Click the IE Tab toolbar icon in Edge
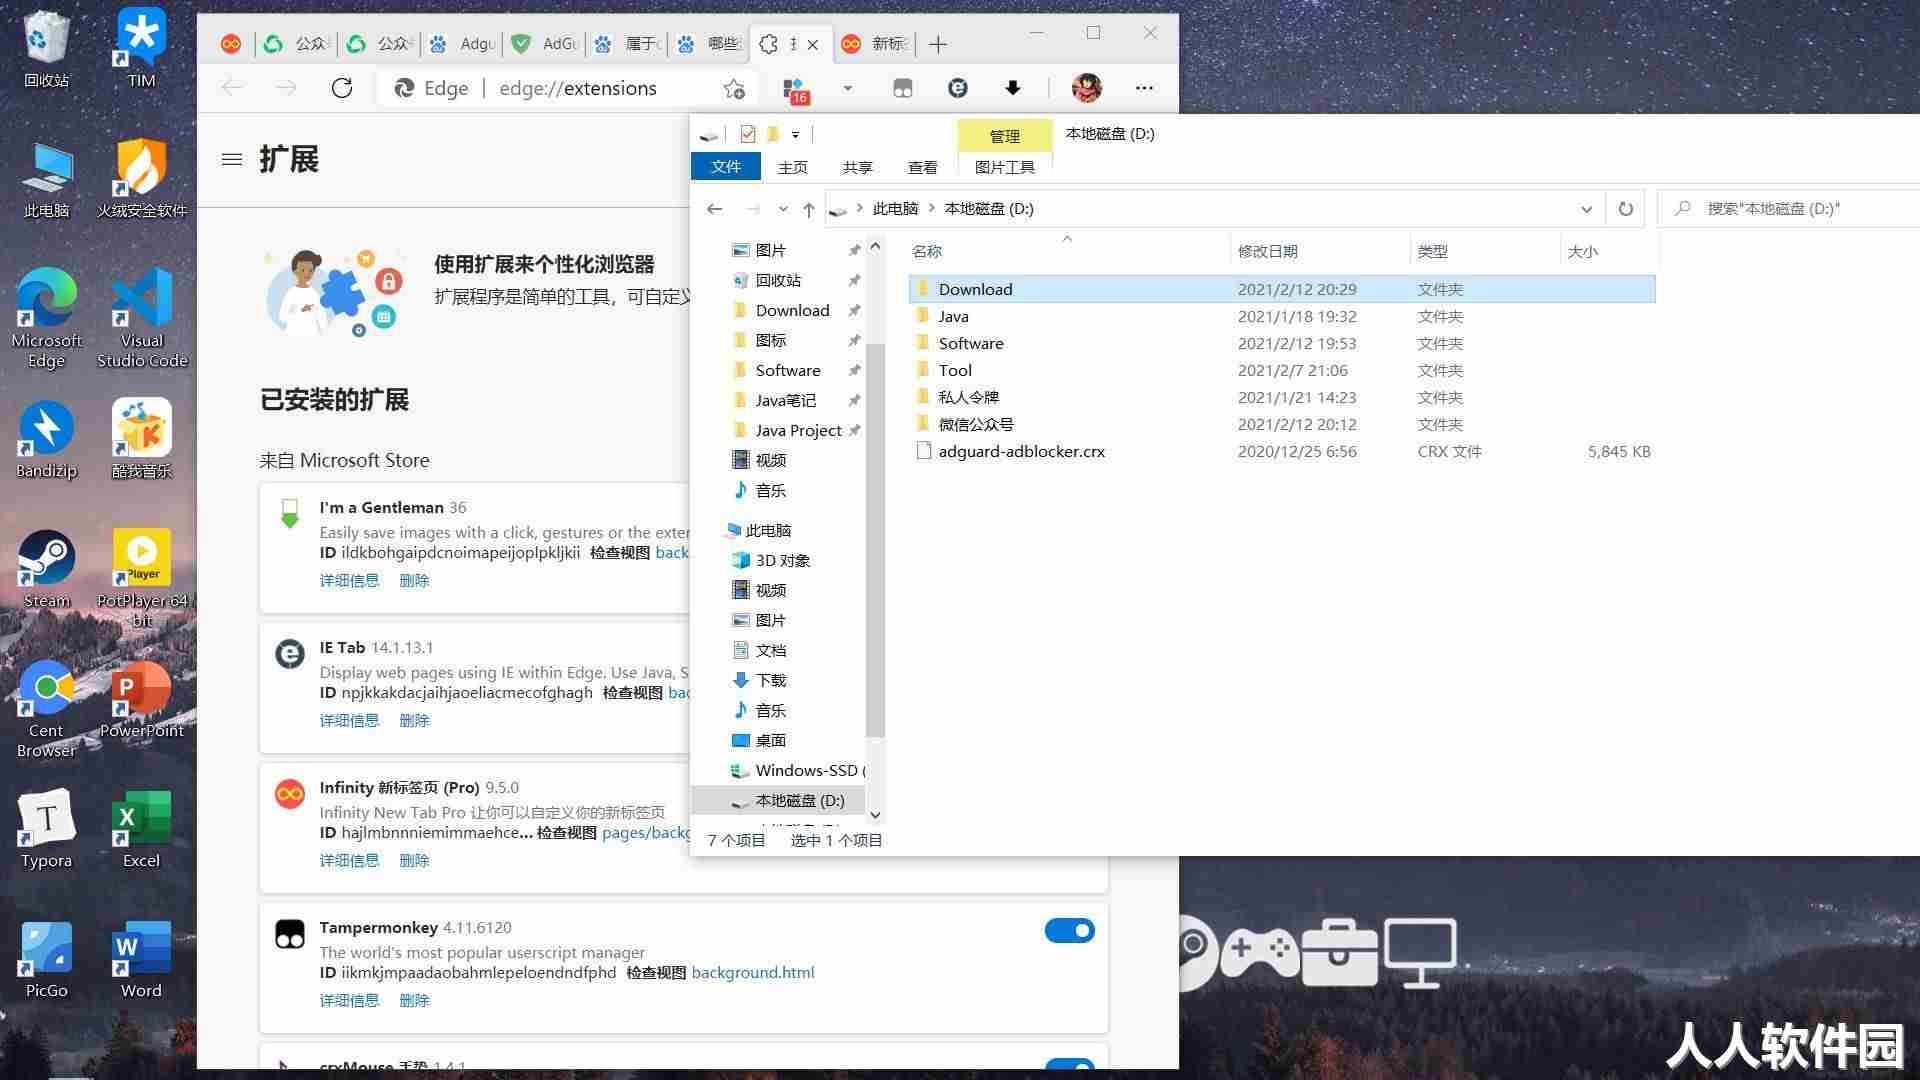Viewport: 1920px width, 1080px height. [957, 88]
